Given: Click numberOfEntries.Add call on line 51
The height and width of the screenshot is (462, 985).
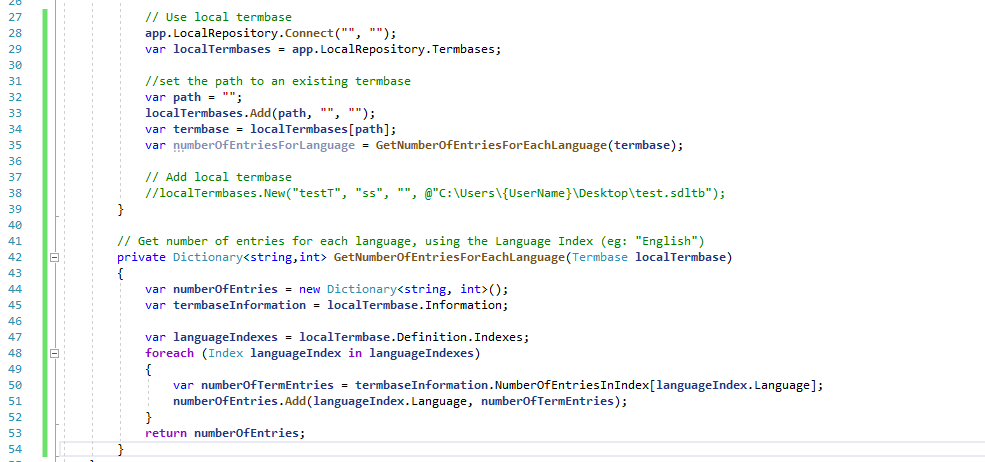Looking at the screenshot, I should (x=400, y=401).
